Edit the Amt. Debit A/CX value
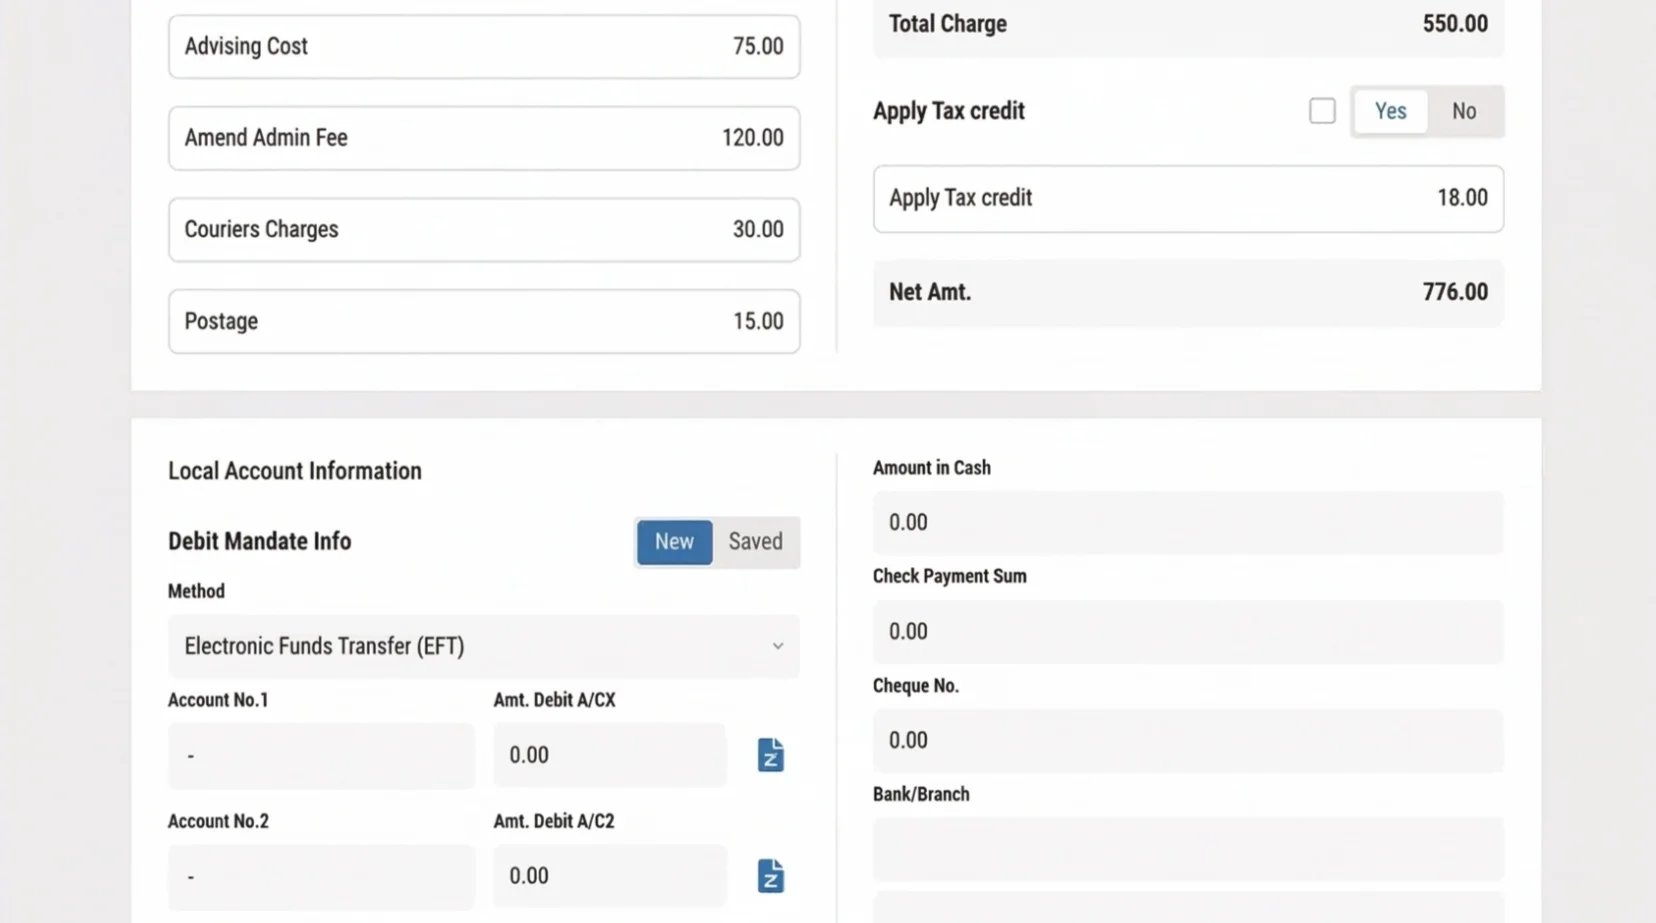This screenshot has width=1656, height=923. 610,755
